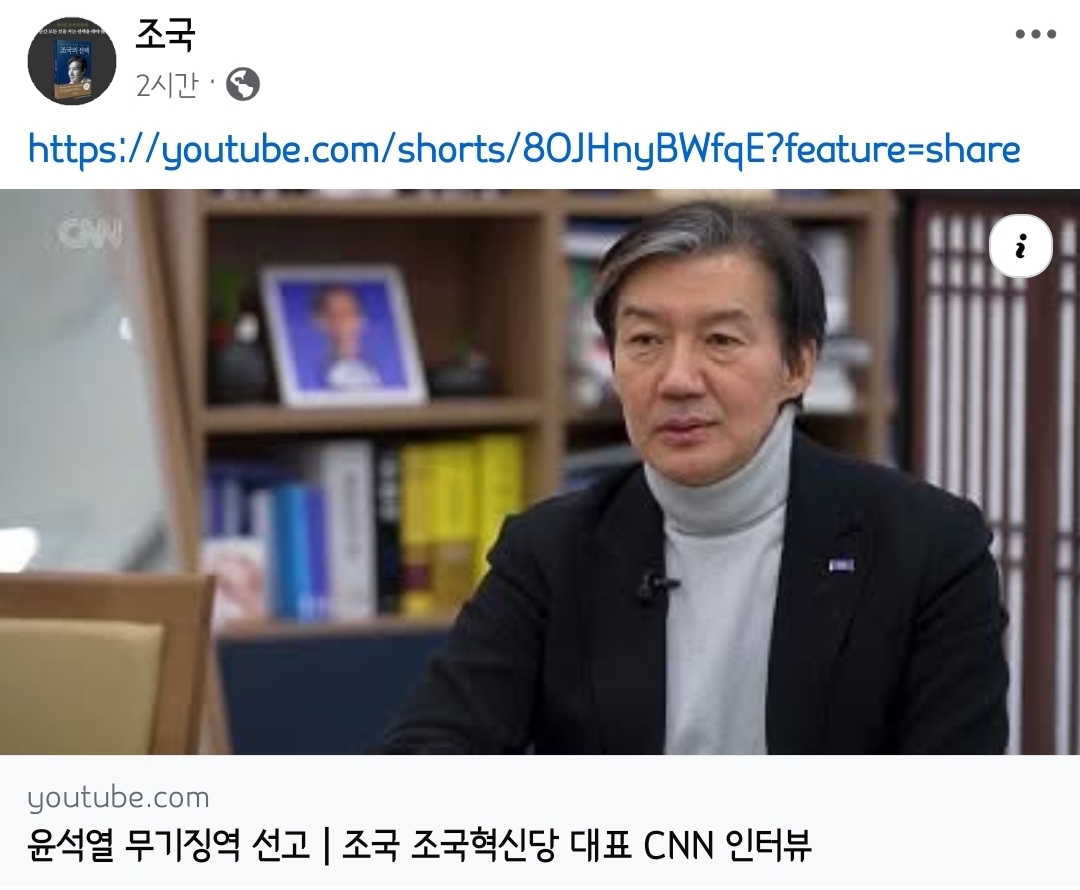This screenshot has height=890, width=1080.
Task: Tap the info 'i' icon on preview
Action: [x=1021, y=246]
